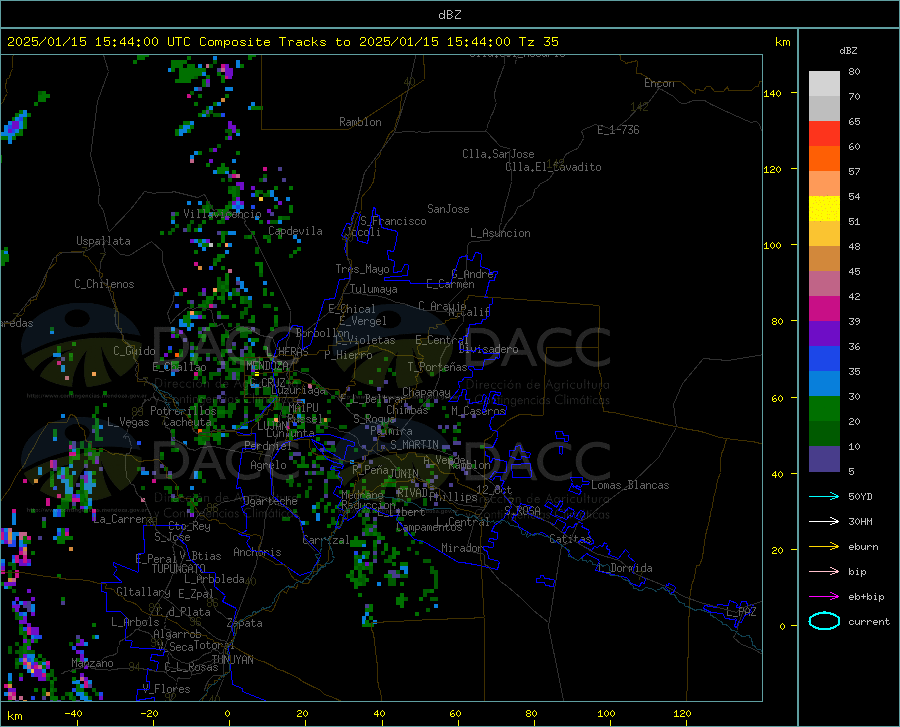Click the 140 tick on the vertical km axis
This screenshot has height=727, width=900.
click(773, 93)
